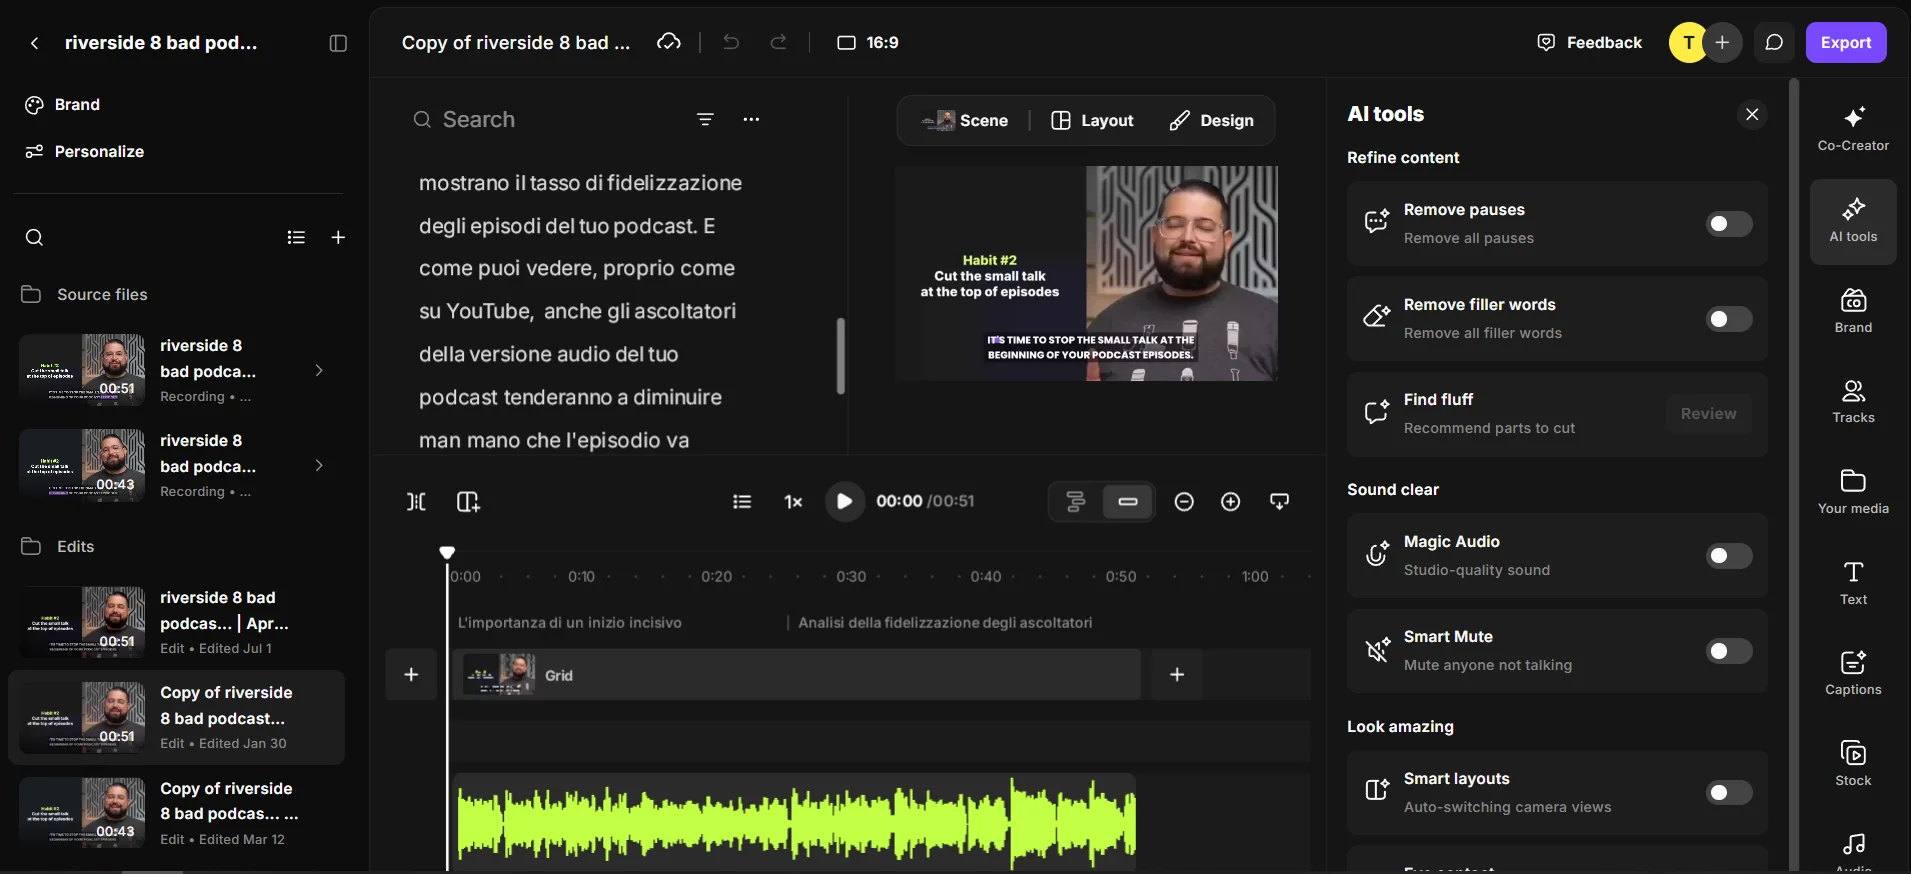Image resolution: width=1911 pixels, height=874 pixels.
Task: Change playback speed 1x
Action: coord(793,501)
